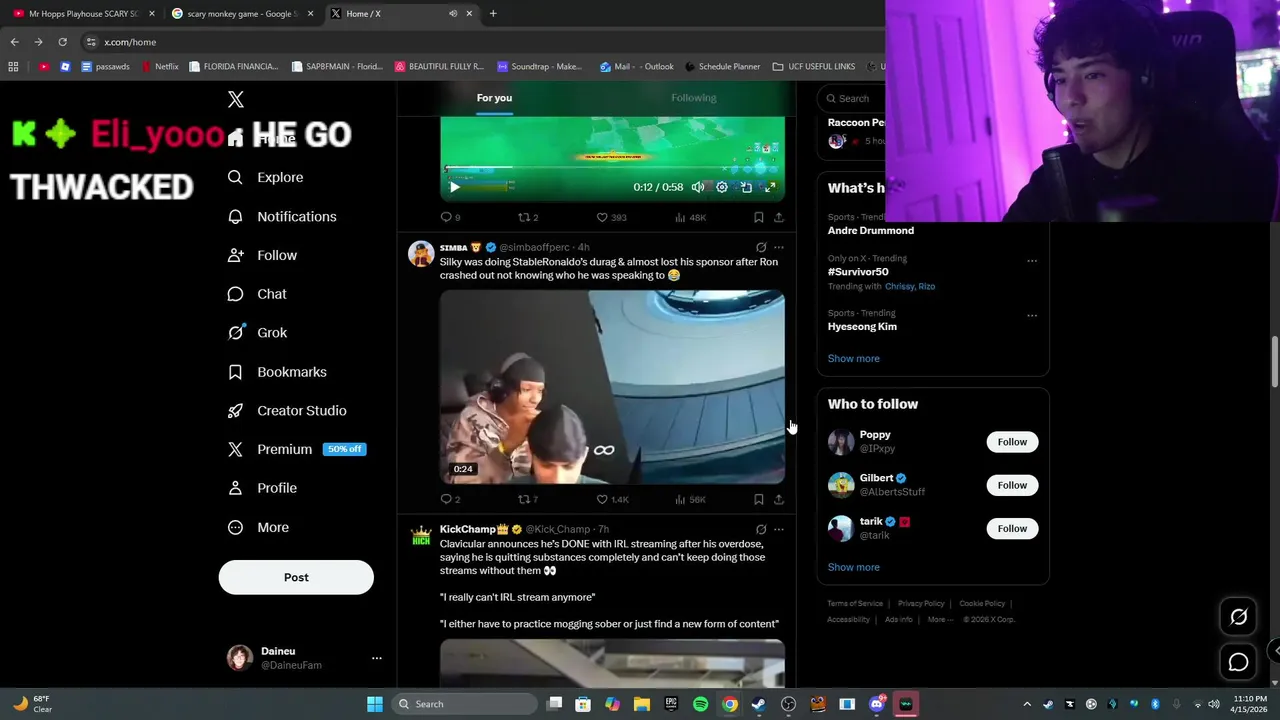The height and width of the screenshot is (720, 1280).
Task: Bookmark the SIMBA post
Action: (759, 499)
